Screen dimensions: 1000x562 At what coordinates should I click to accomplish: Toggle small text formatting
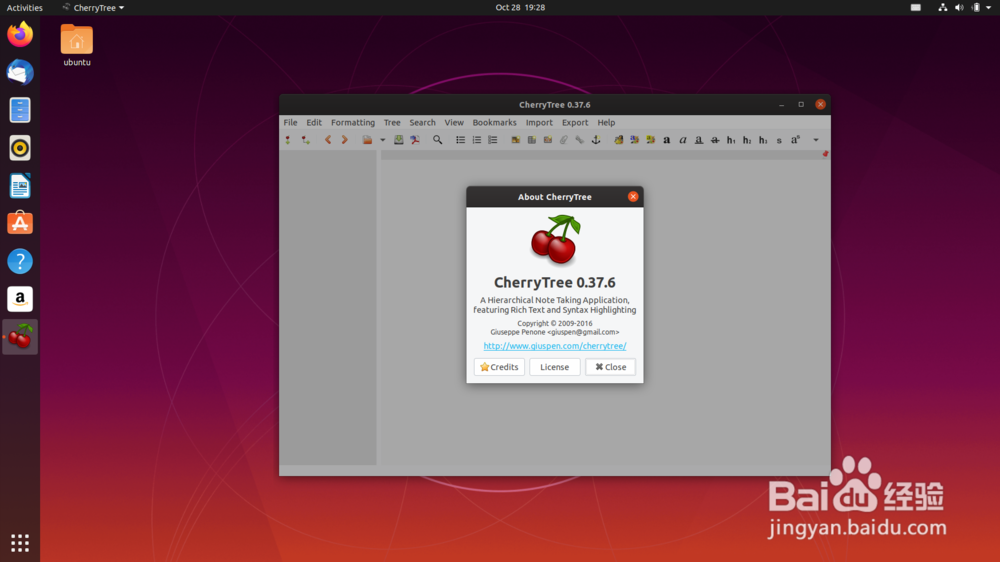779,140
